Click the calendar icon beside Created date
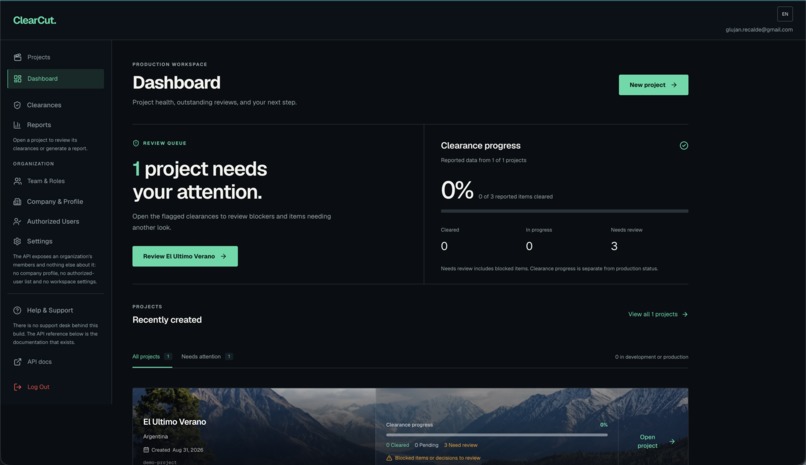The image size is (806, 465). point(146,450)
